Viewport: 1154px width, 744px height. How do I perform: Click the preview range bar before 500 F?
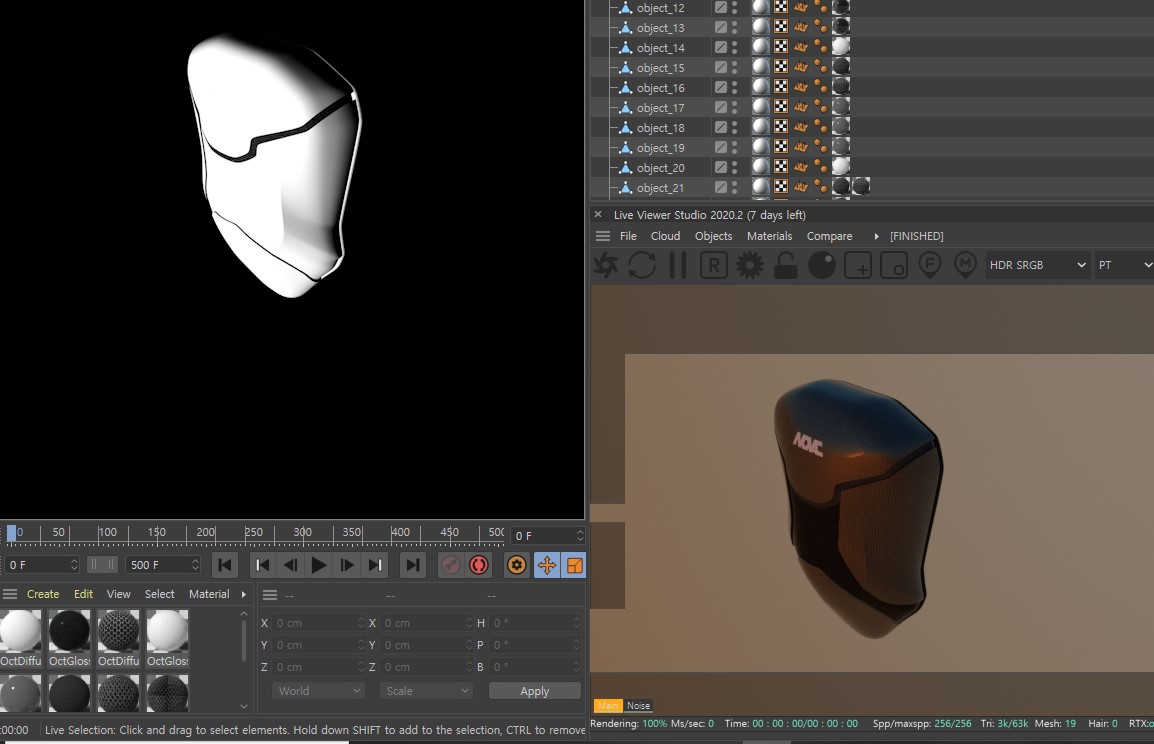point(102,564)
